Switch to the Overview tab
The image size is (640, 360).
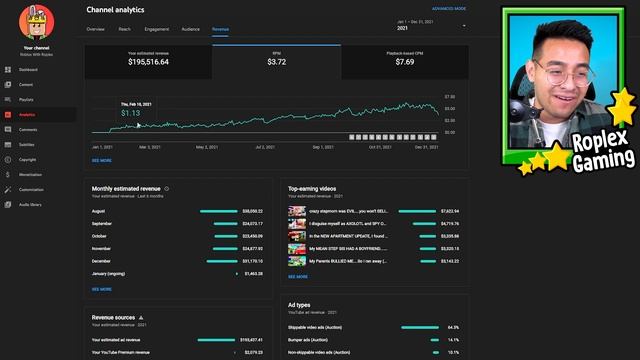coord(96,29)
